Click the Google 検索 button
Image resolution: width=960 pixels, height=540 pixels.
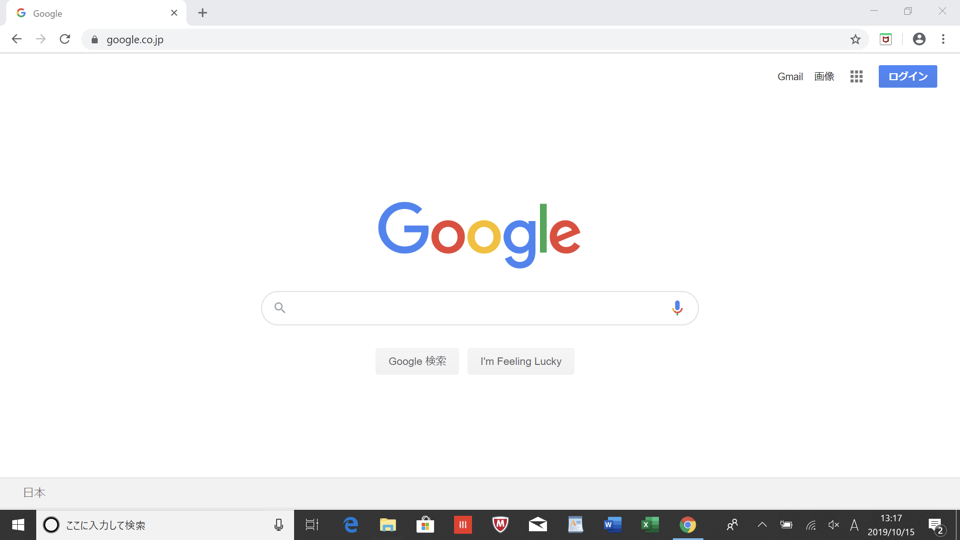(417, 361)
